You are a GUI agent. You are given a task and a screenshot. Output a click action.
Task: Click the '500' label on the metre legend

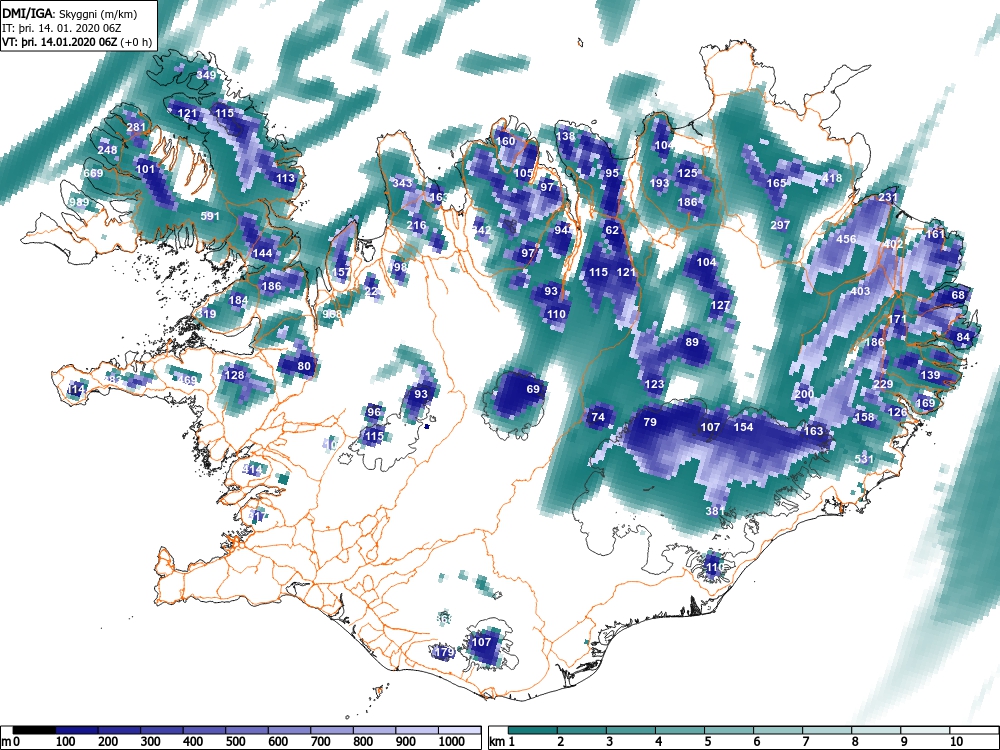(x=235, y=742)
